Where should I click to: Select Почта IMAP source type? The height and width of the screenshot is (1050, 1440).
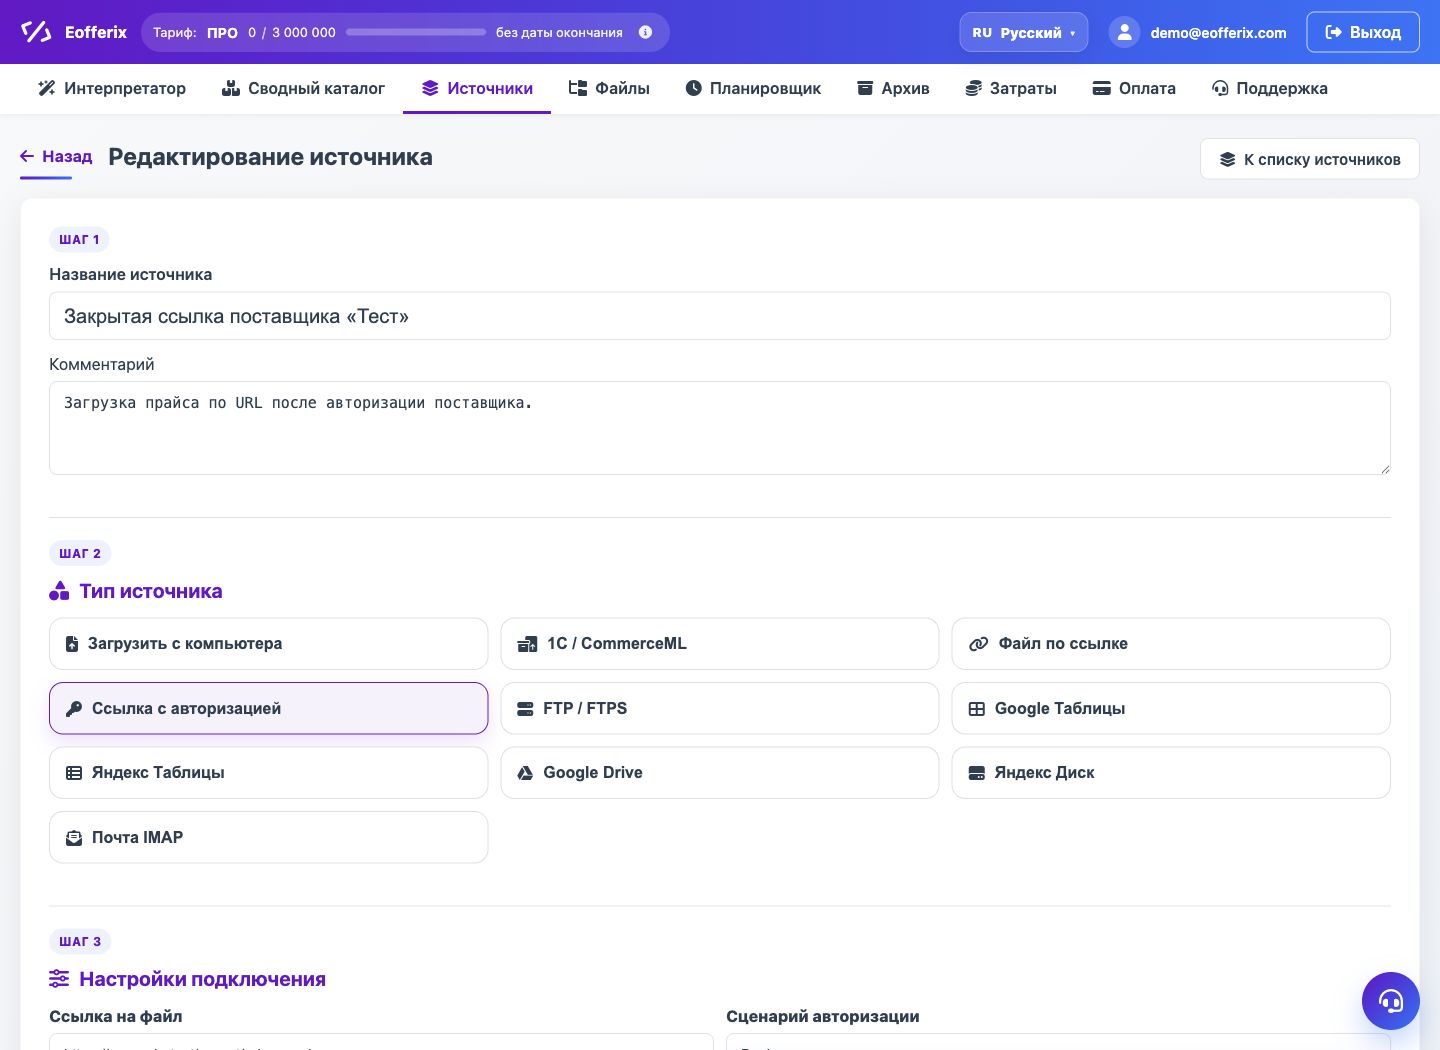[268, 837]
